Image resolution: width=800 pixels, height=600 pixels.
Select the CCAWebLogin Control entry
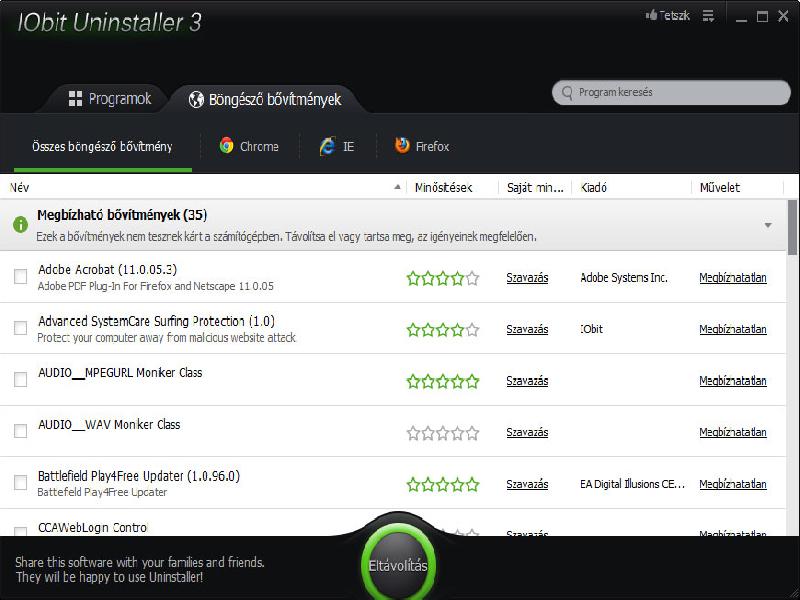pos(92,528)
